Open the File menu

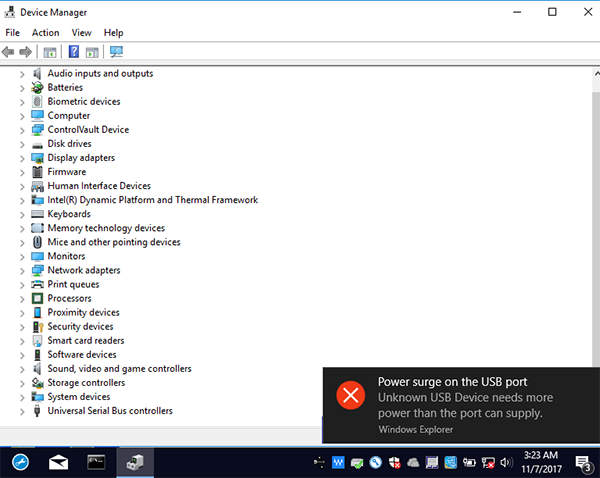coord(13,33)
